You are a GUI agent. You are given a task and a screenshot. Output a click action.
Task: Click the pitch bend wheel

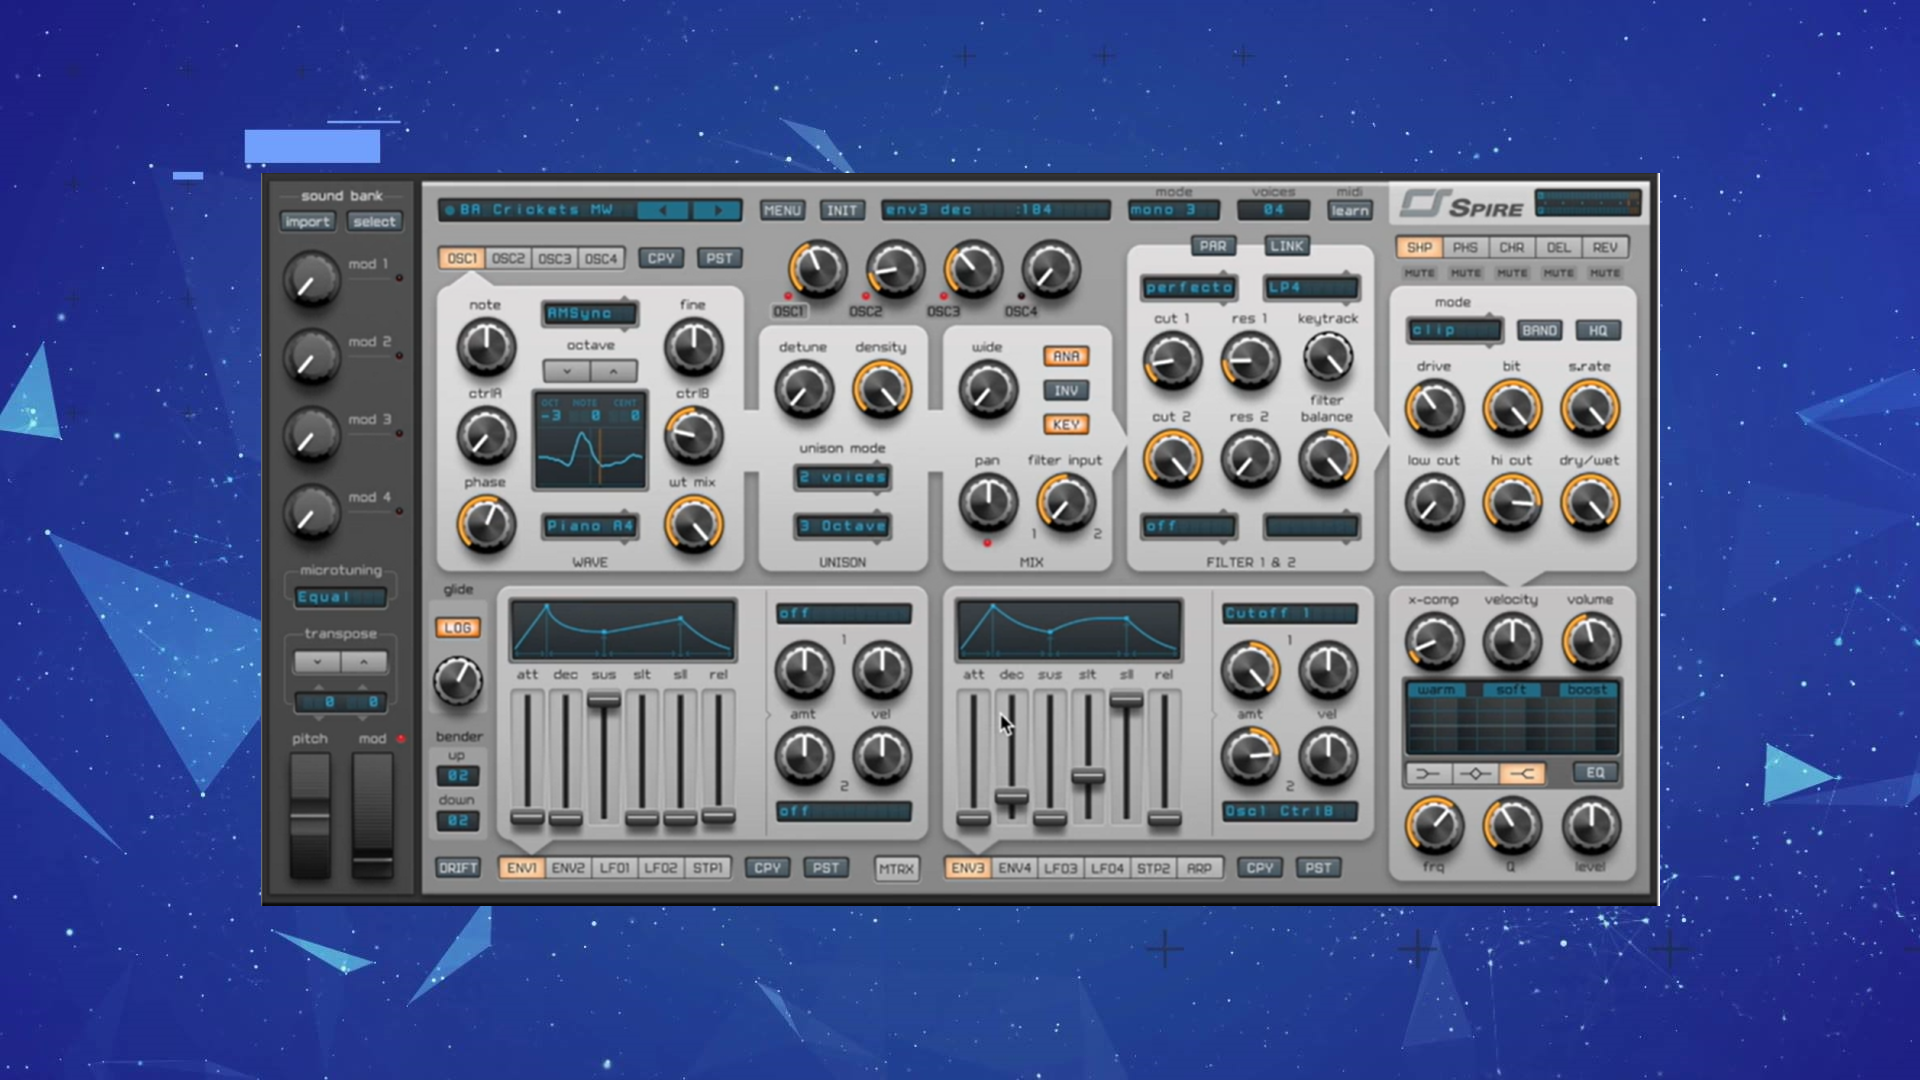point(310,816)
